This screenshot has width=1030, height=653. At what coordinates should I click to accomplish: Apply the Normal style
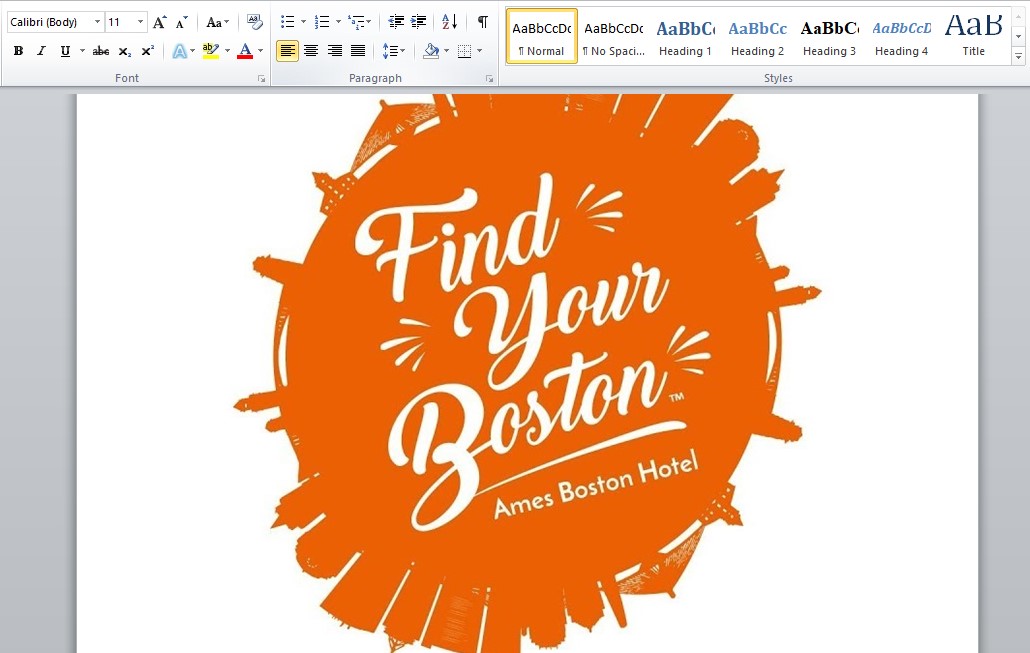coord(542,36)
